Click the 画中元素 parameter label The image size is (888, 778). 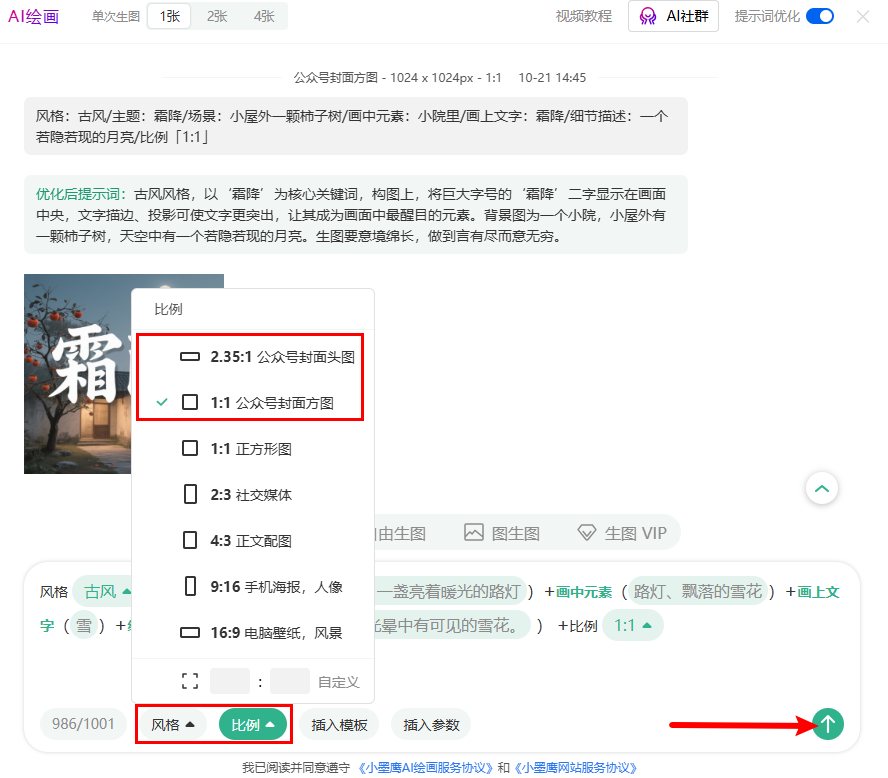tap(583, 592)
